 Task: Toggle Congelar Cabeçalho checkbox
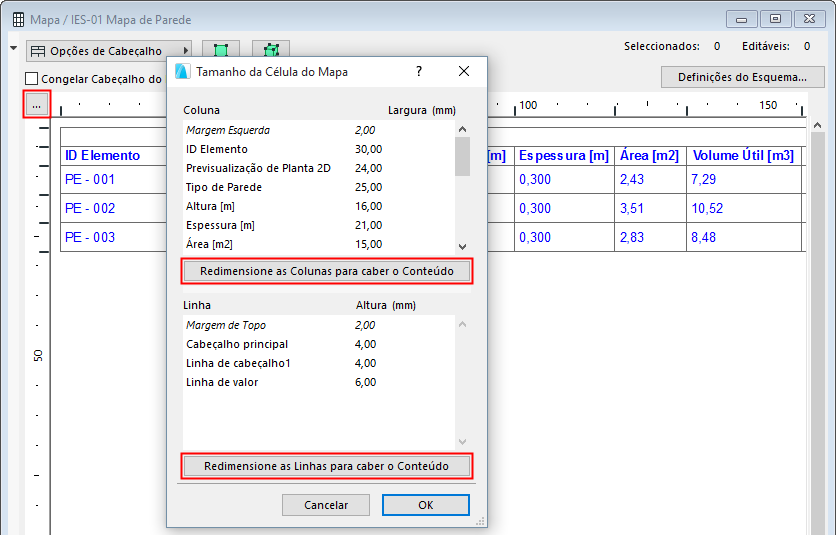pos(31,78)
